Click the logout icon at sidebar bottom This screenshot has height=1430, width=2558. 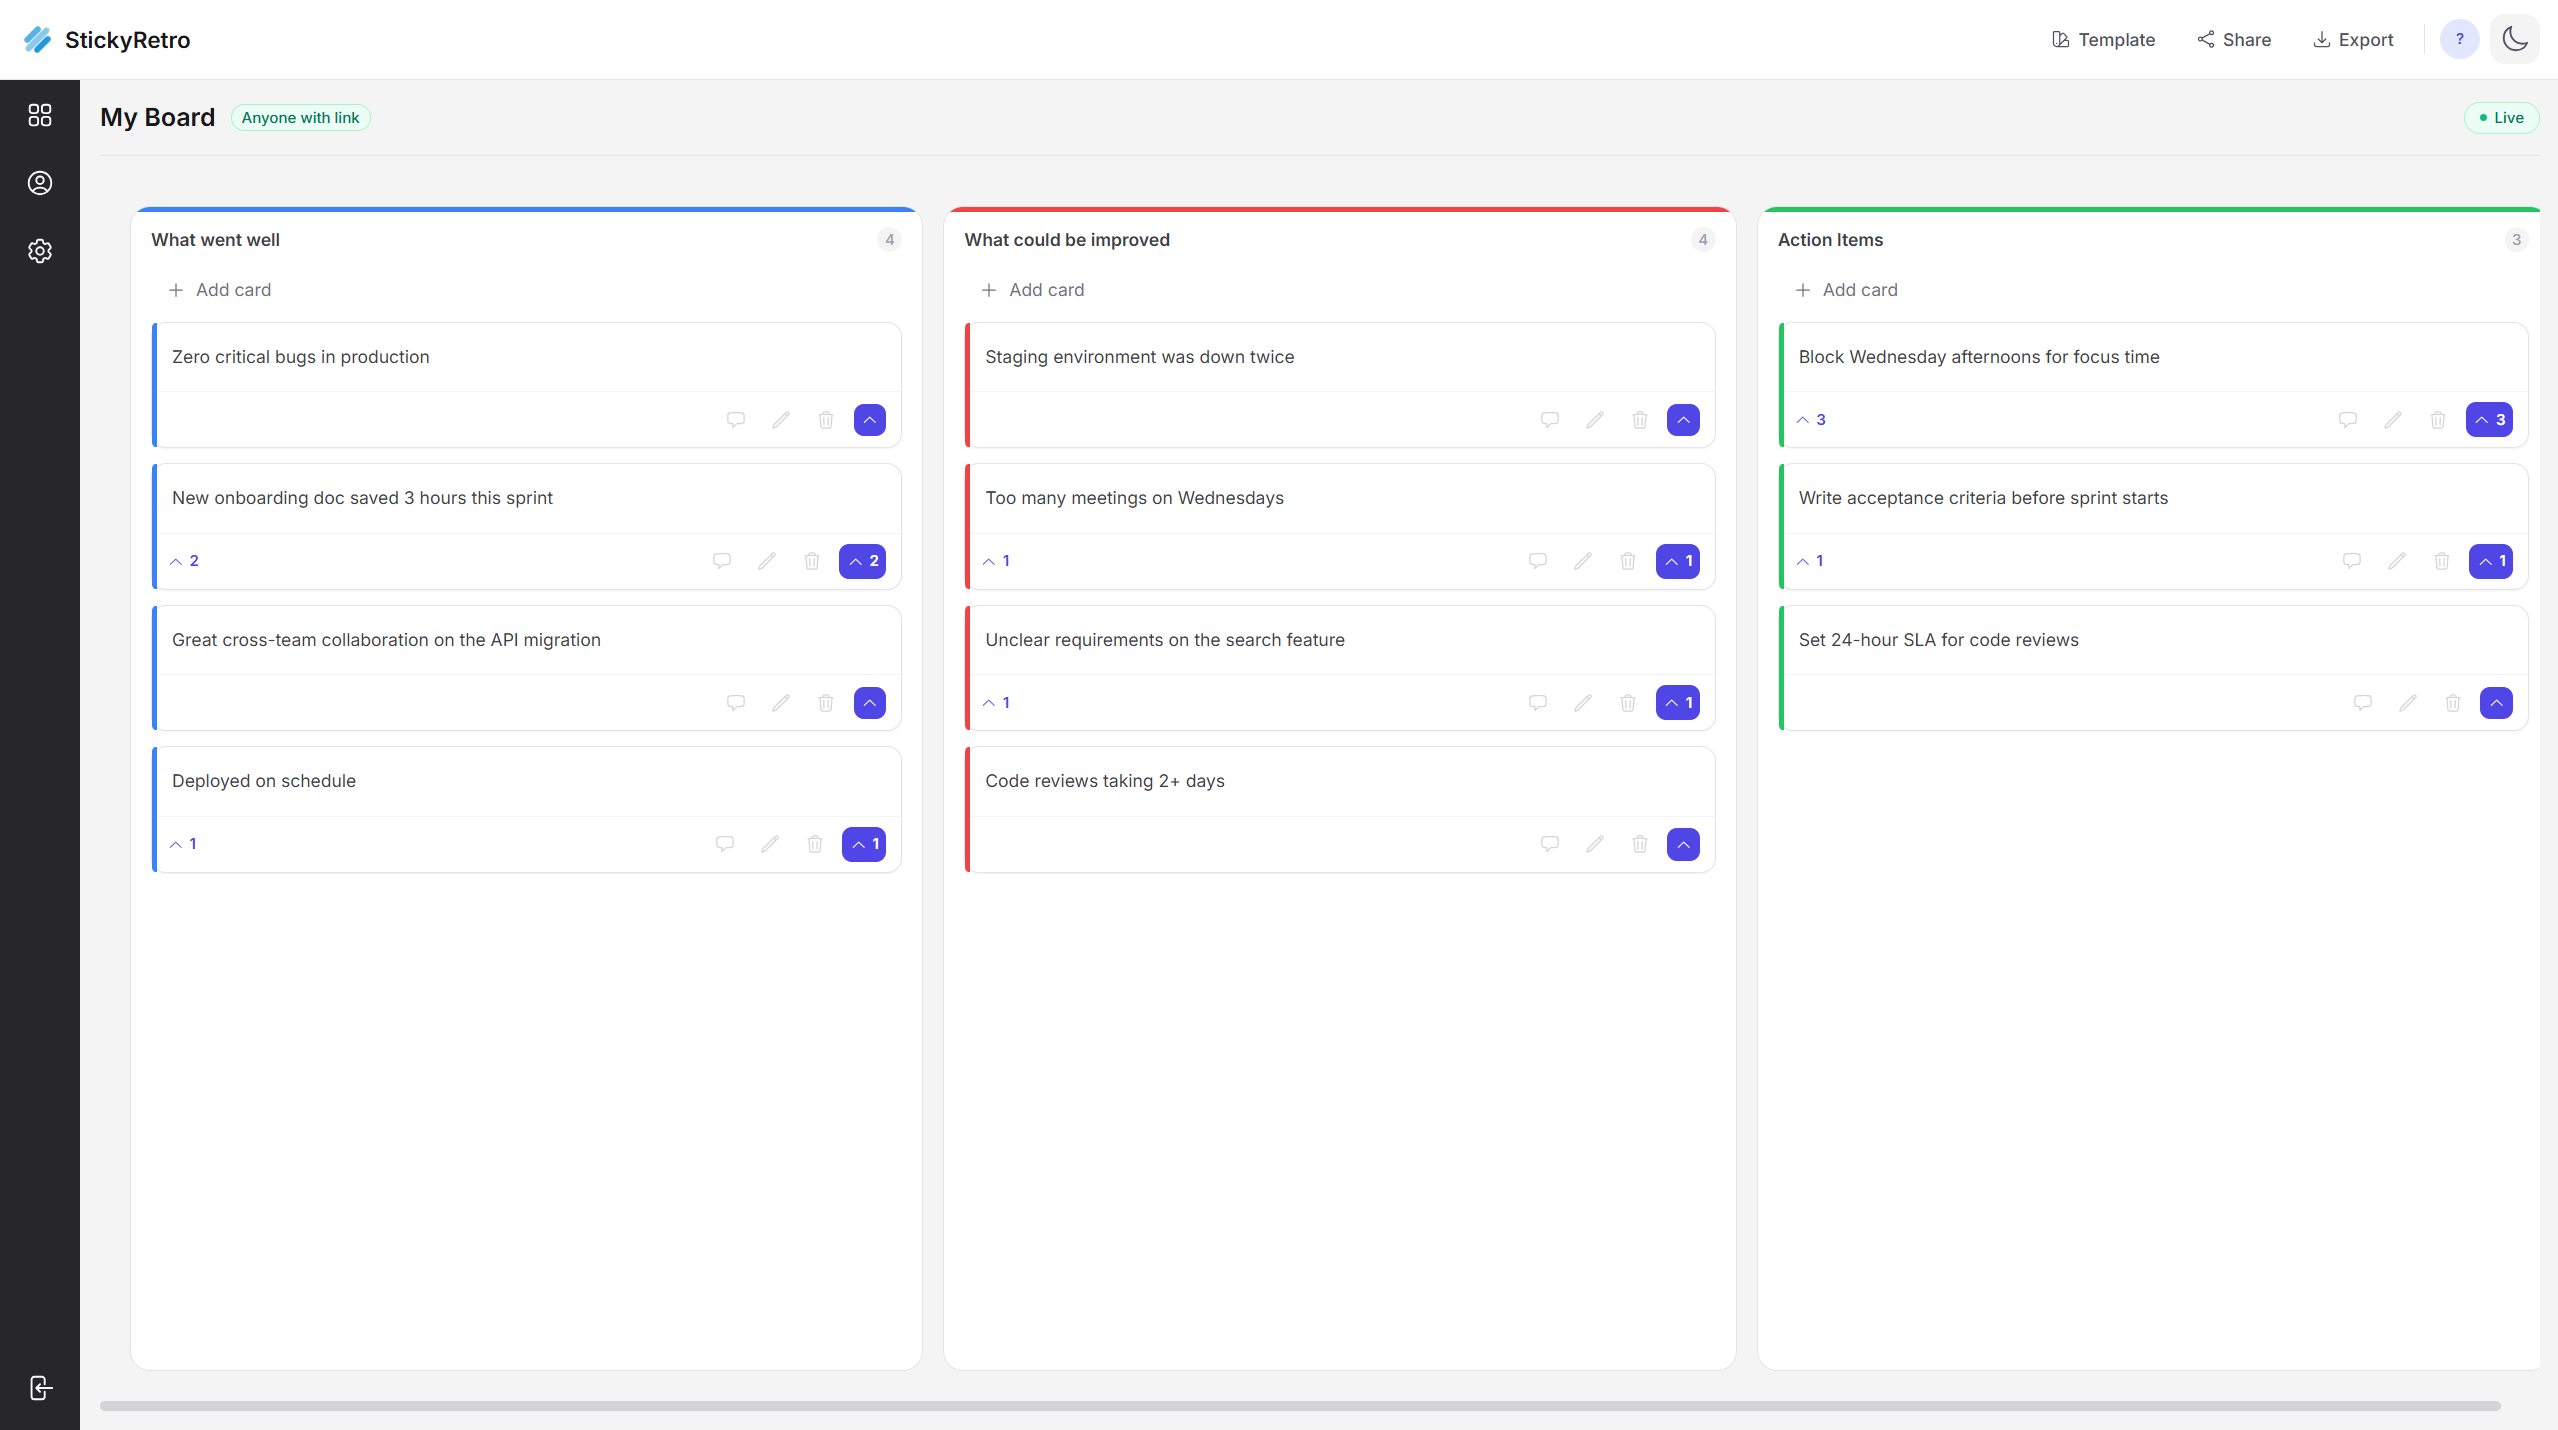(40, 1388)
